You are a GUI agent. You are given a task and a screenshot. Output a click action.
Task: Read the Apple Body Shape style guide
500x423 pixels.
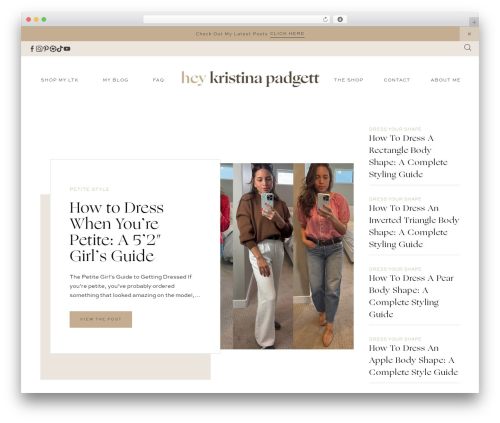[413, 360]
